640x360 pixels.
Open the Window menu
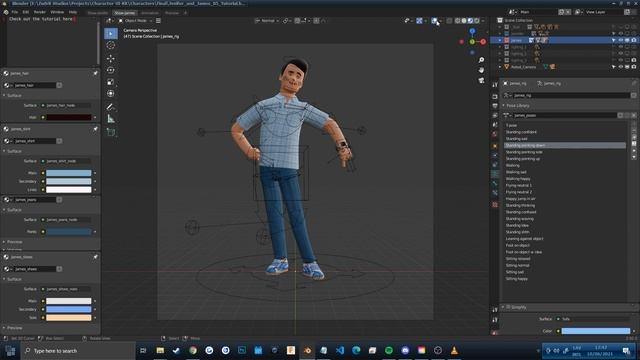57,12
